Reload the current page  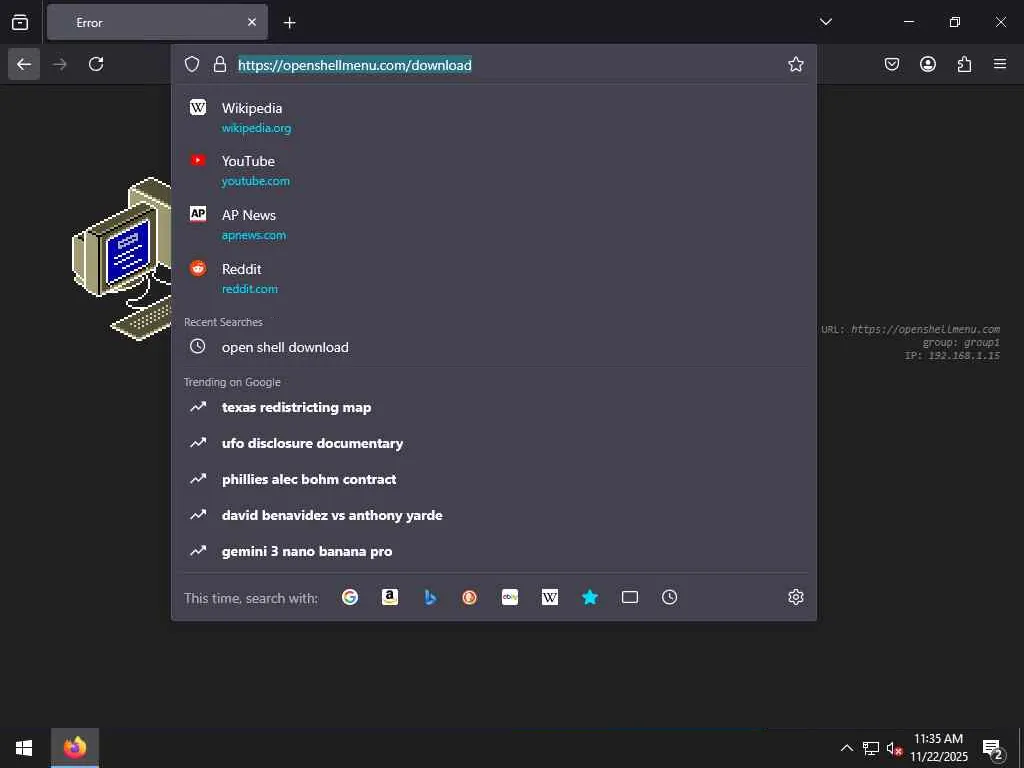click(96, 64)
